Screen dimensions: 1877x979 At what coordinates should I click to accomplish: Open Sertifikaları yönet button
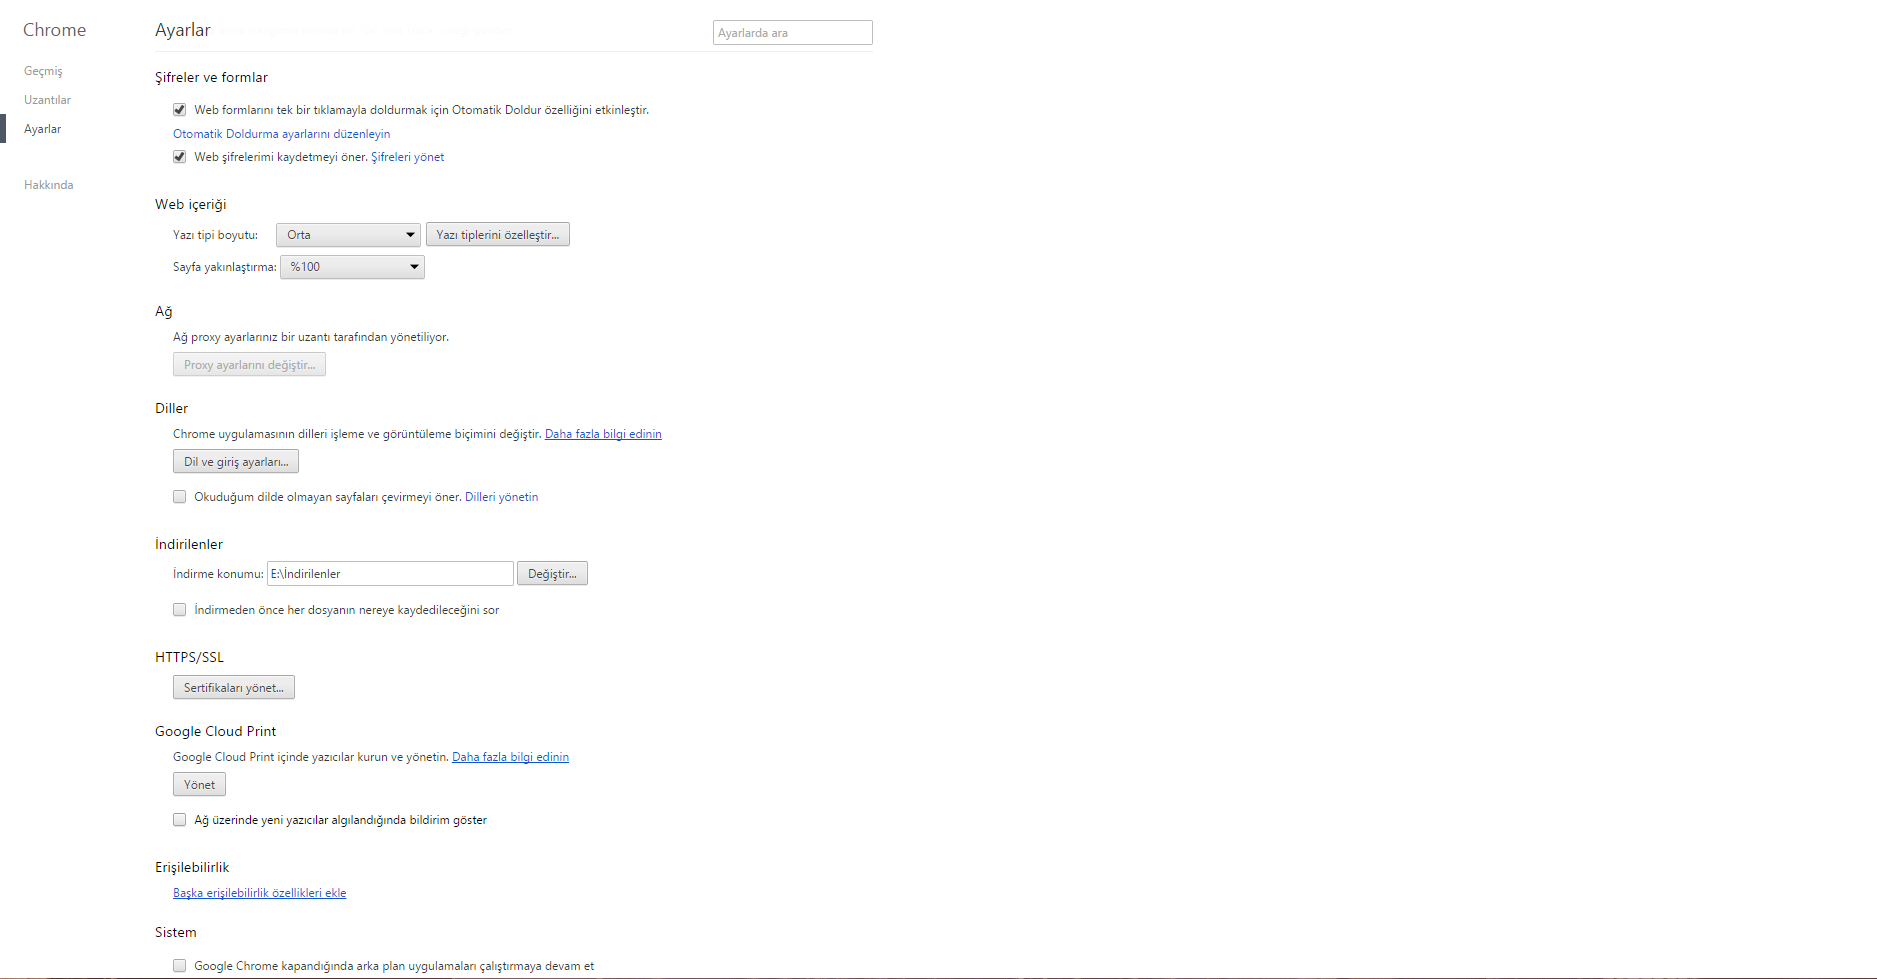pos(234,688)
